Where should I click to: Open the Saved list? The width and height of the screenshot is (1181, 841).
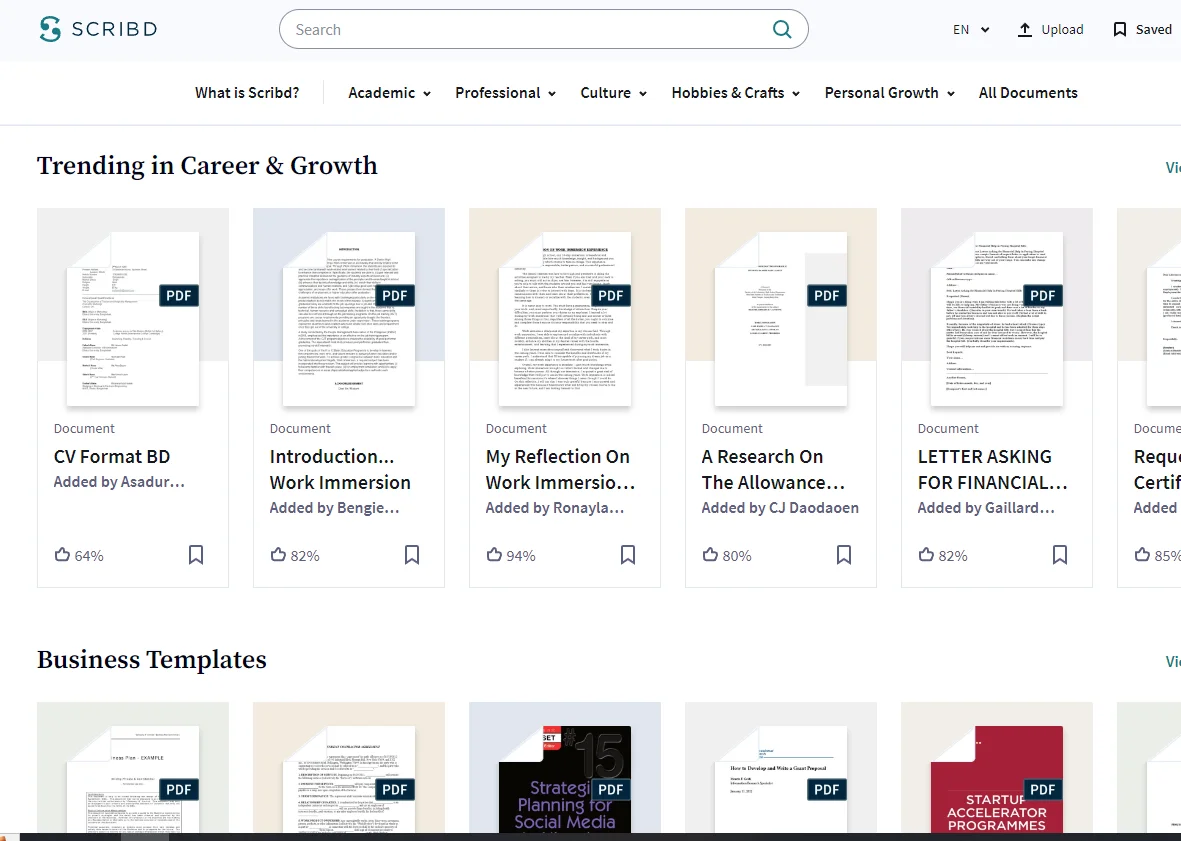point(1143,29)
